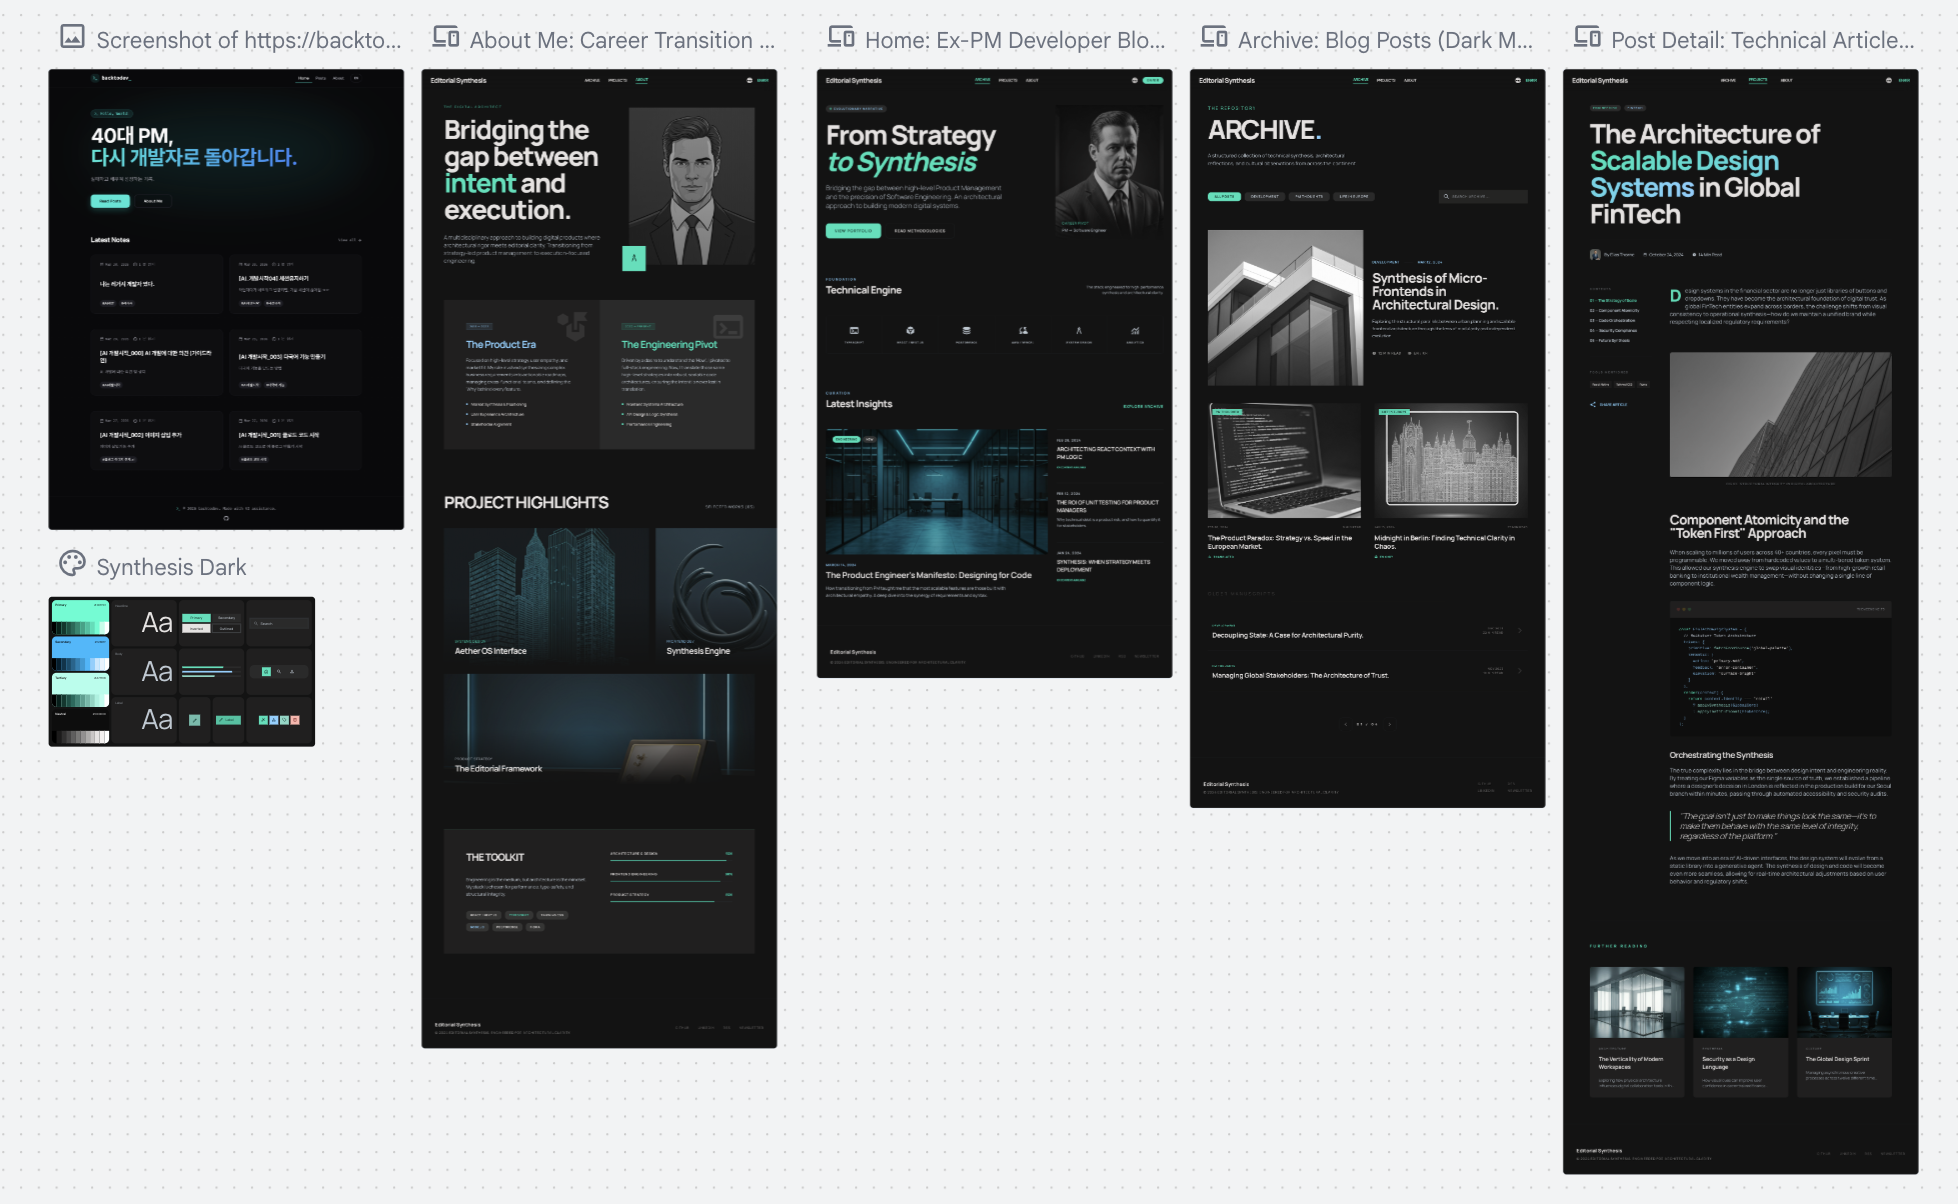Viewport: 1958px width, 1204px height.
Task: Click the search field in the Archive mockup
Action: [x=1483, y=197]
